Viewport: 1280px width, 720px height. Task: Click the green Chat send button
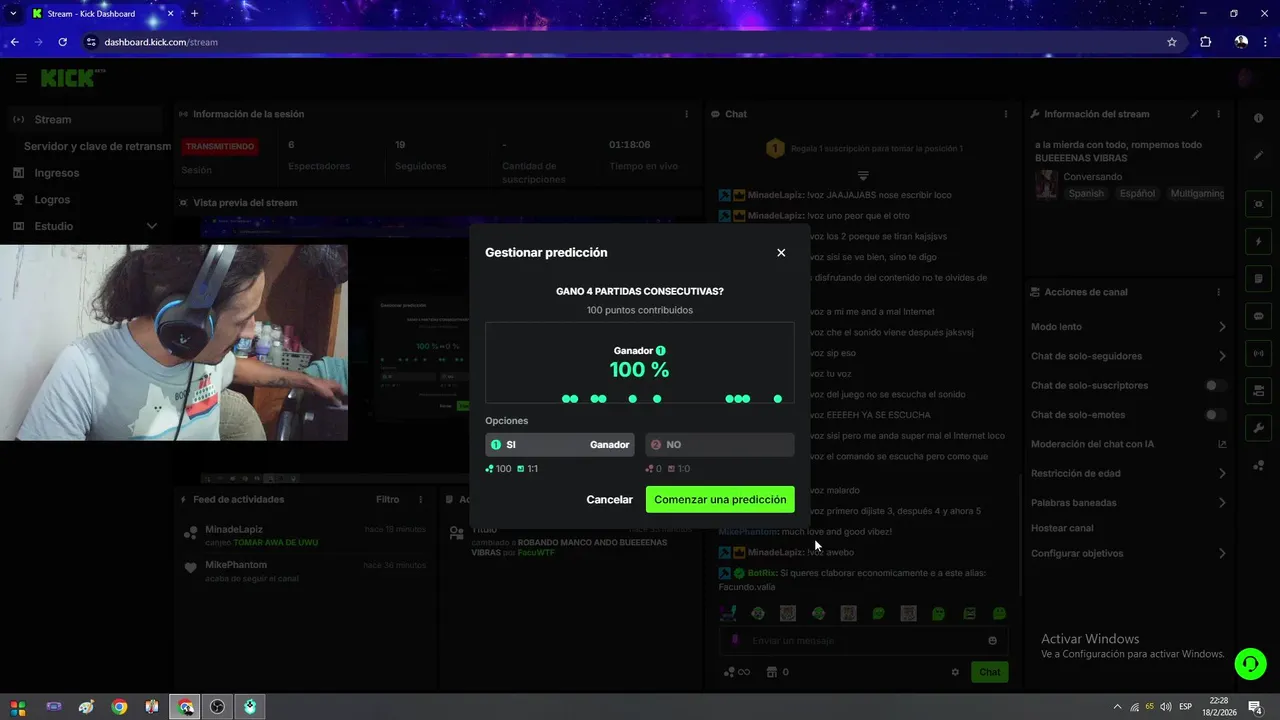(989, 672)
